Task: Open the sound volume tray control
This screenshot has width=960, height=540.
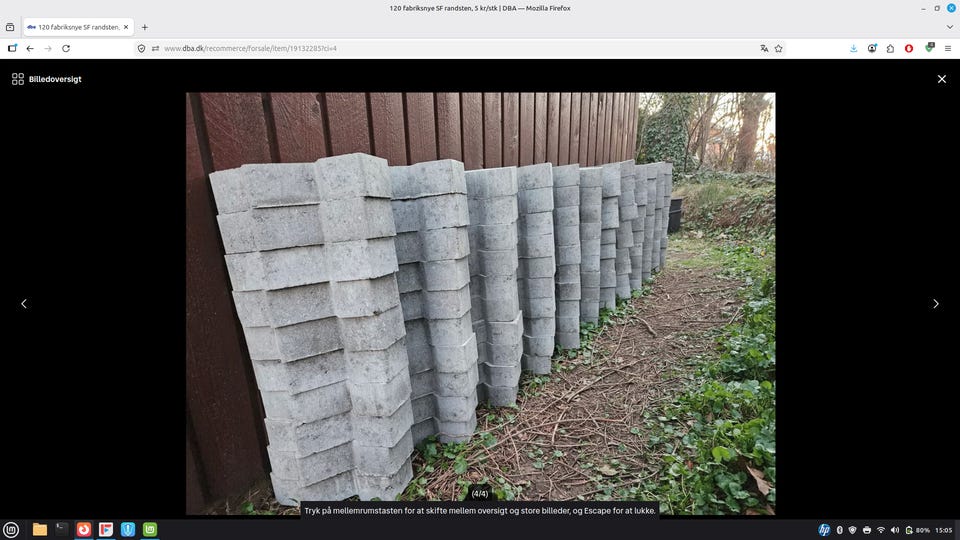Action: tap(894, 530)
